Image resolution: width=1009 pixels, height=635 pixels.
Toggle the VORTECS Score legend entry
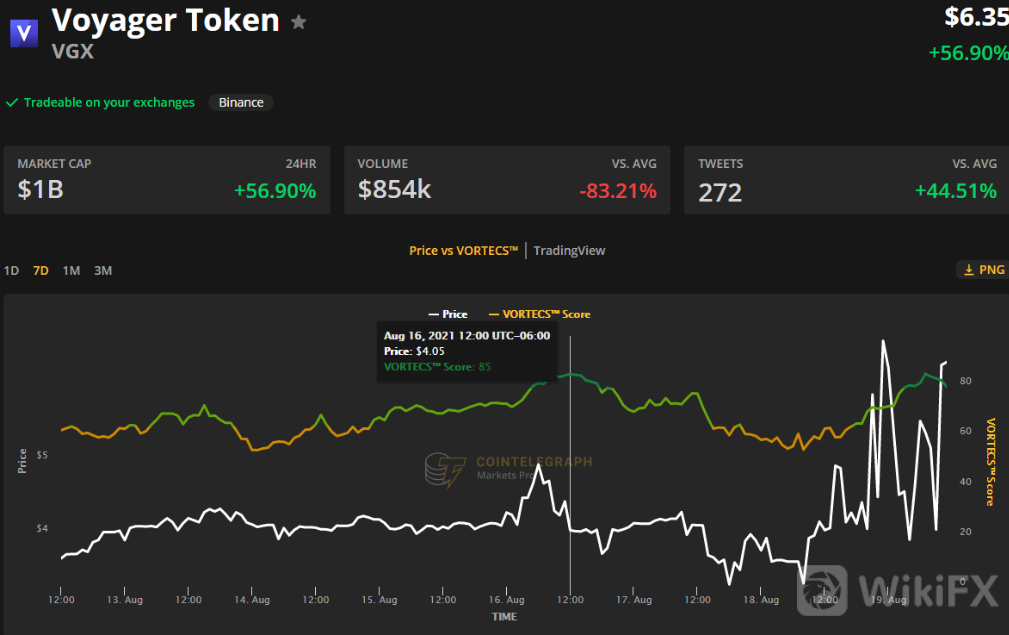[539, 314]
